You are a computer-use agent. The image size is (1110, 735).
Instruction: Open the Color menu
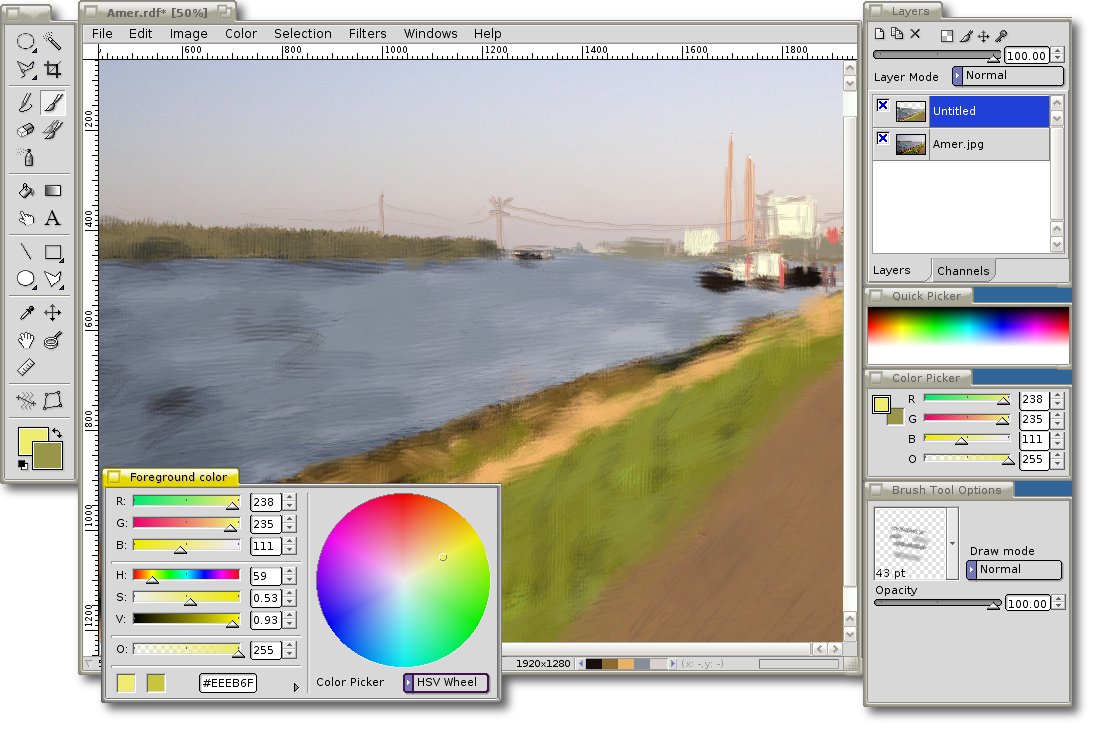coord(241,33)
